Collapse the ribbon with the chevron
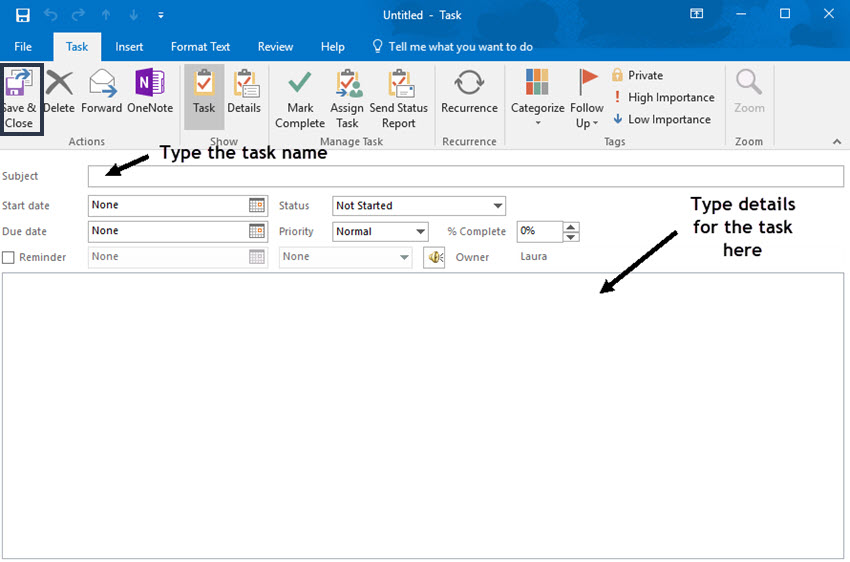The width and height of the screenshot is (850, 562). coord(837,141)
